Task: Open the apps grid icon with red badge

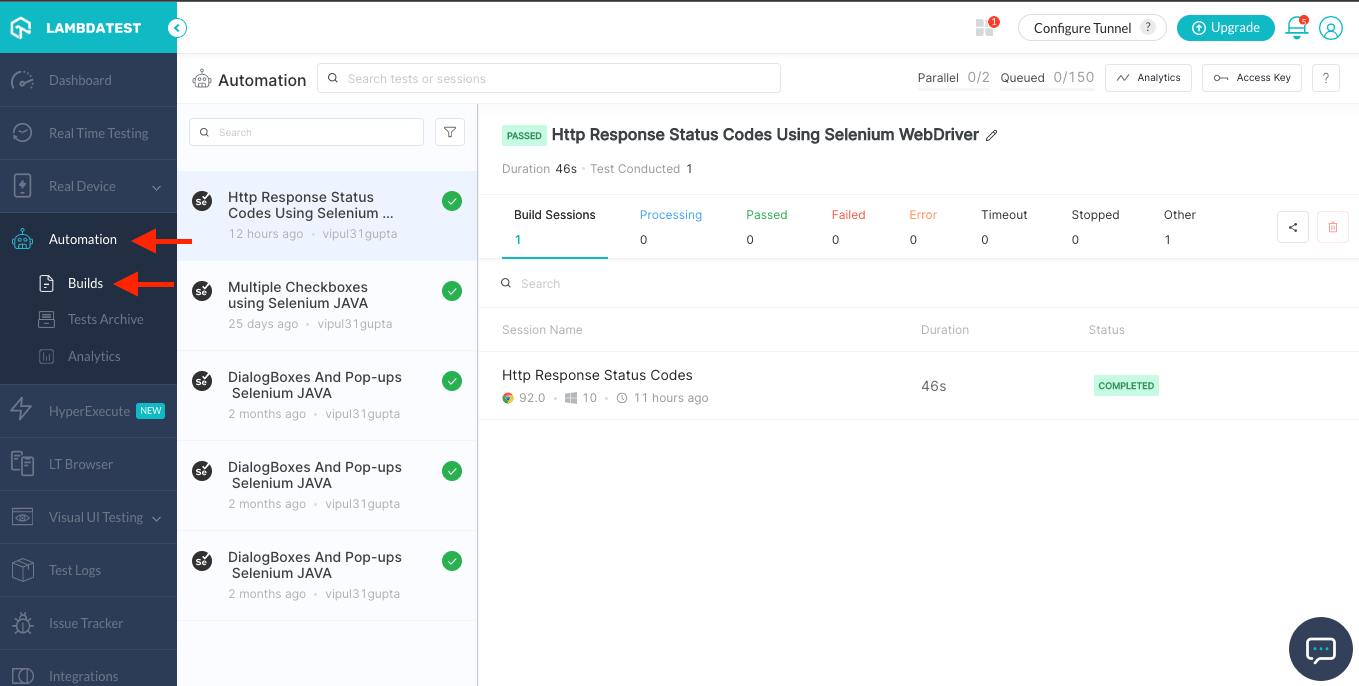Action: (985, 28)
